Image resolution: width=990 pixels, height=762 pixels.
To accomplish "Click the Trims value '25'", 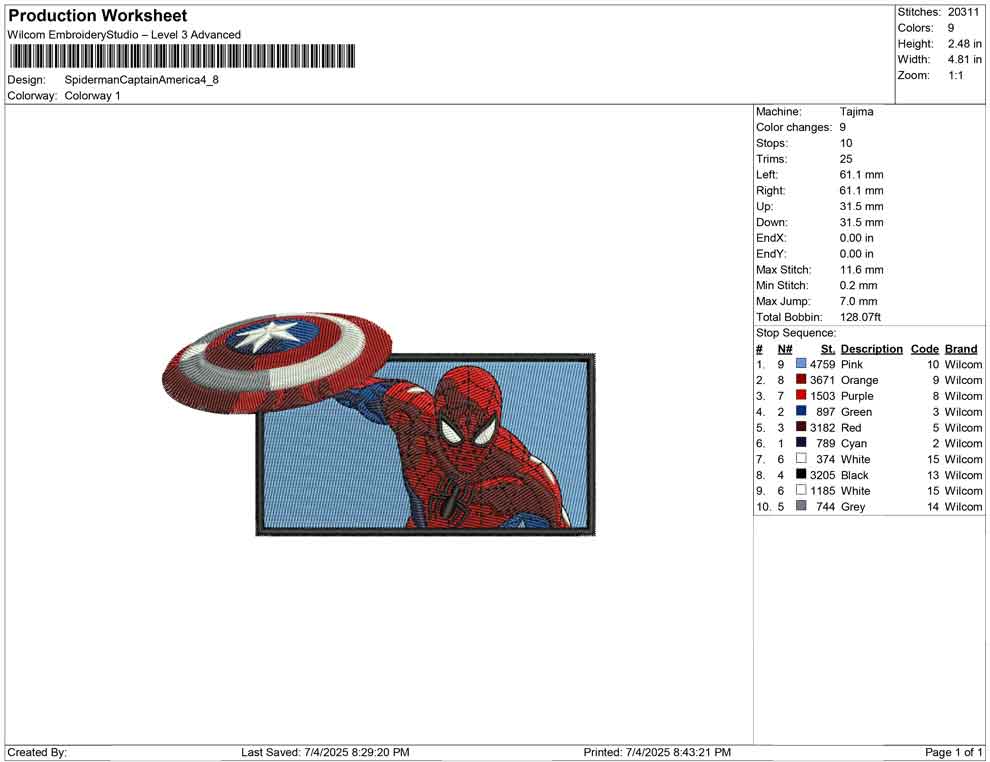I will [x=846, y=158].
